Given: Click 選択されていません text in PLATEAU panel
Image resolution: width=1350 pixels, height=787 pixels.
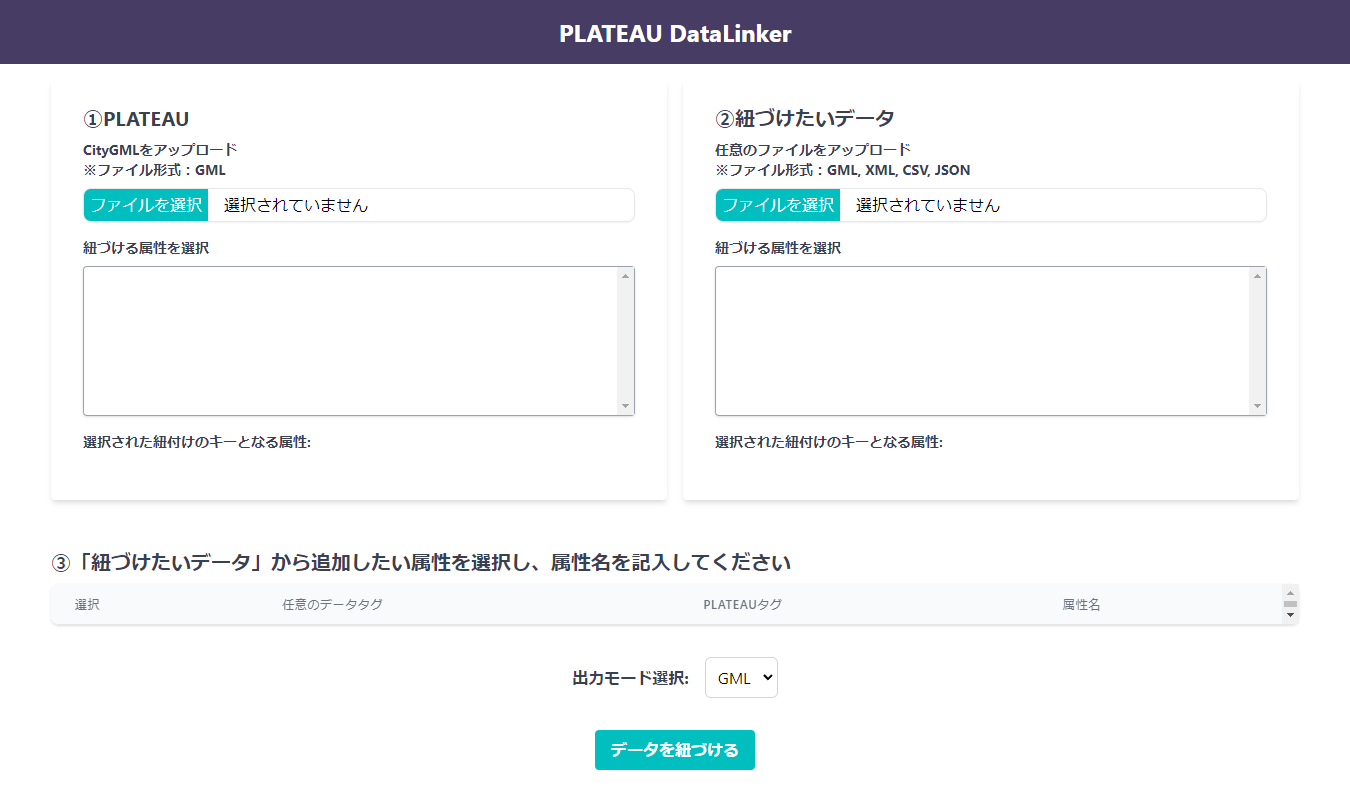Looking at the screenshot, I should [296, 205].
